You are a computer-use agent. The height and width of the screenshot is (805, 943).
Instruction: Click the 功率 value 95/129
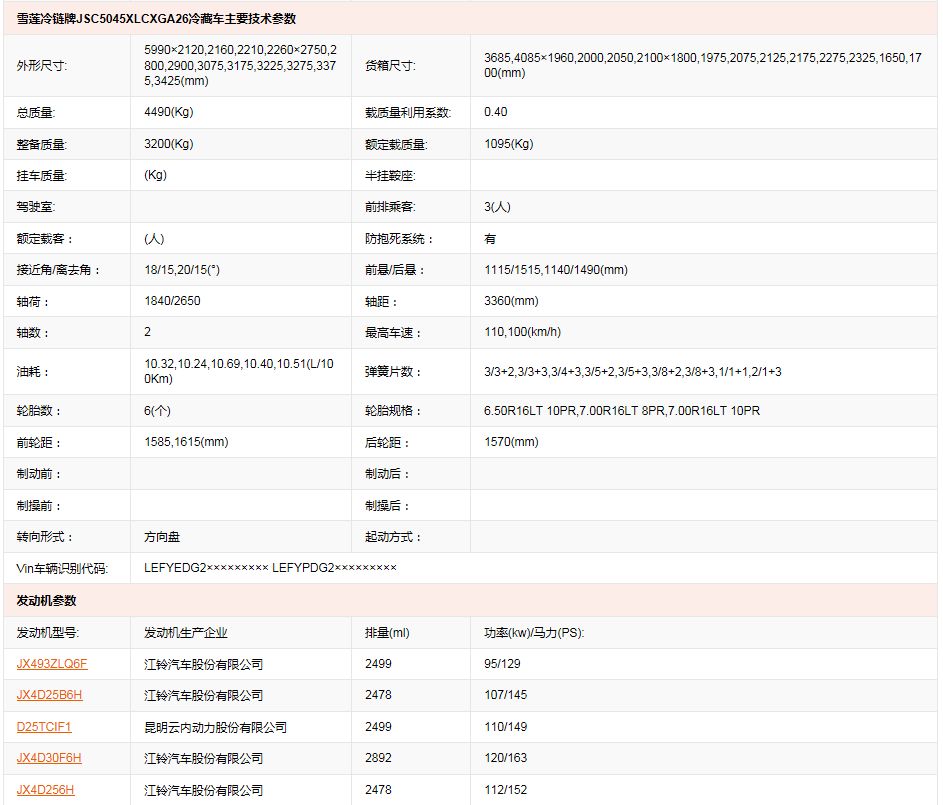click(x=502, y=664)
